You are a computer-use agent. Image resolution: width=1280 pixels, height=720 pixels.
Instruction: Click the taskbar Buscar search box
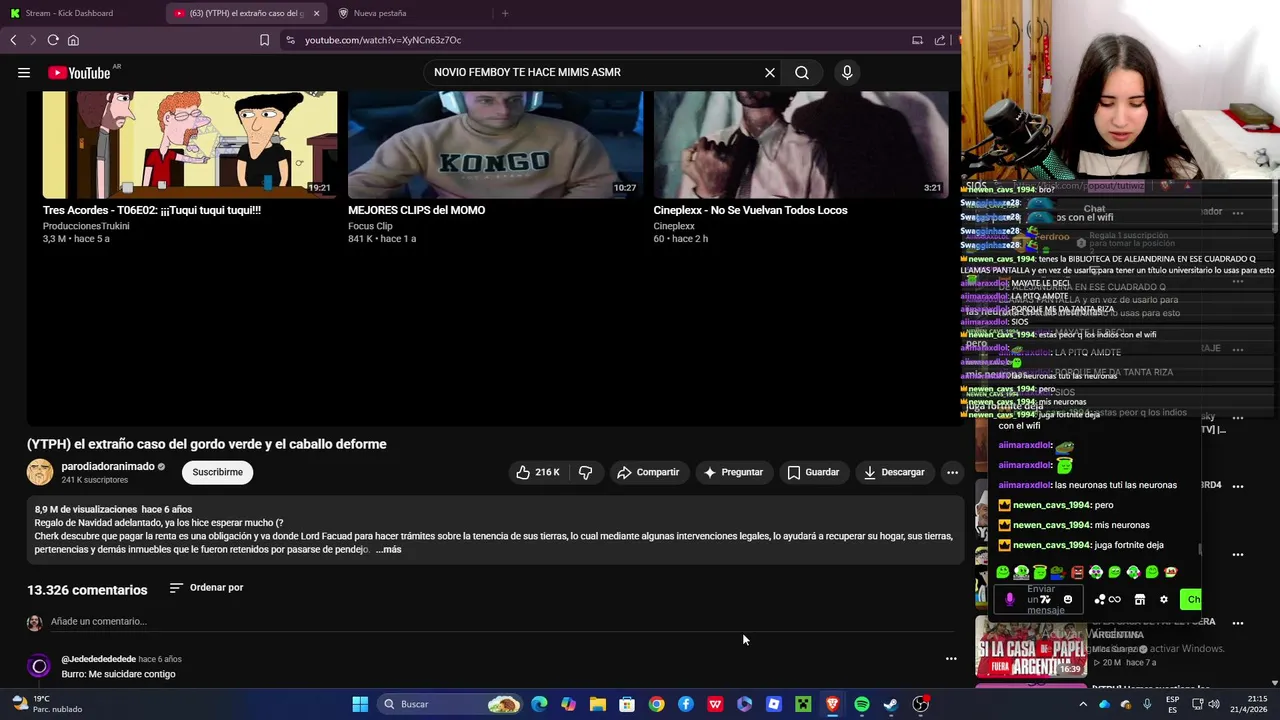pyautogui.click(x=452, y=704)
